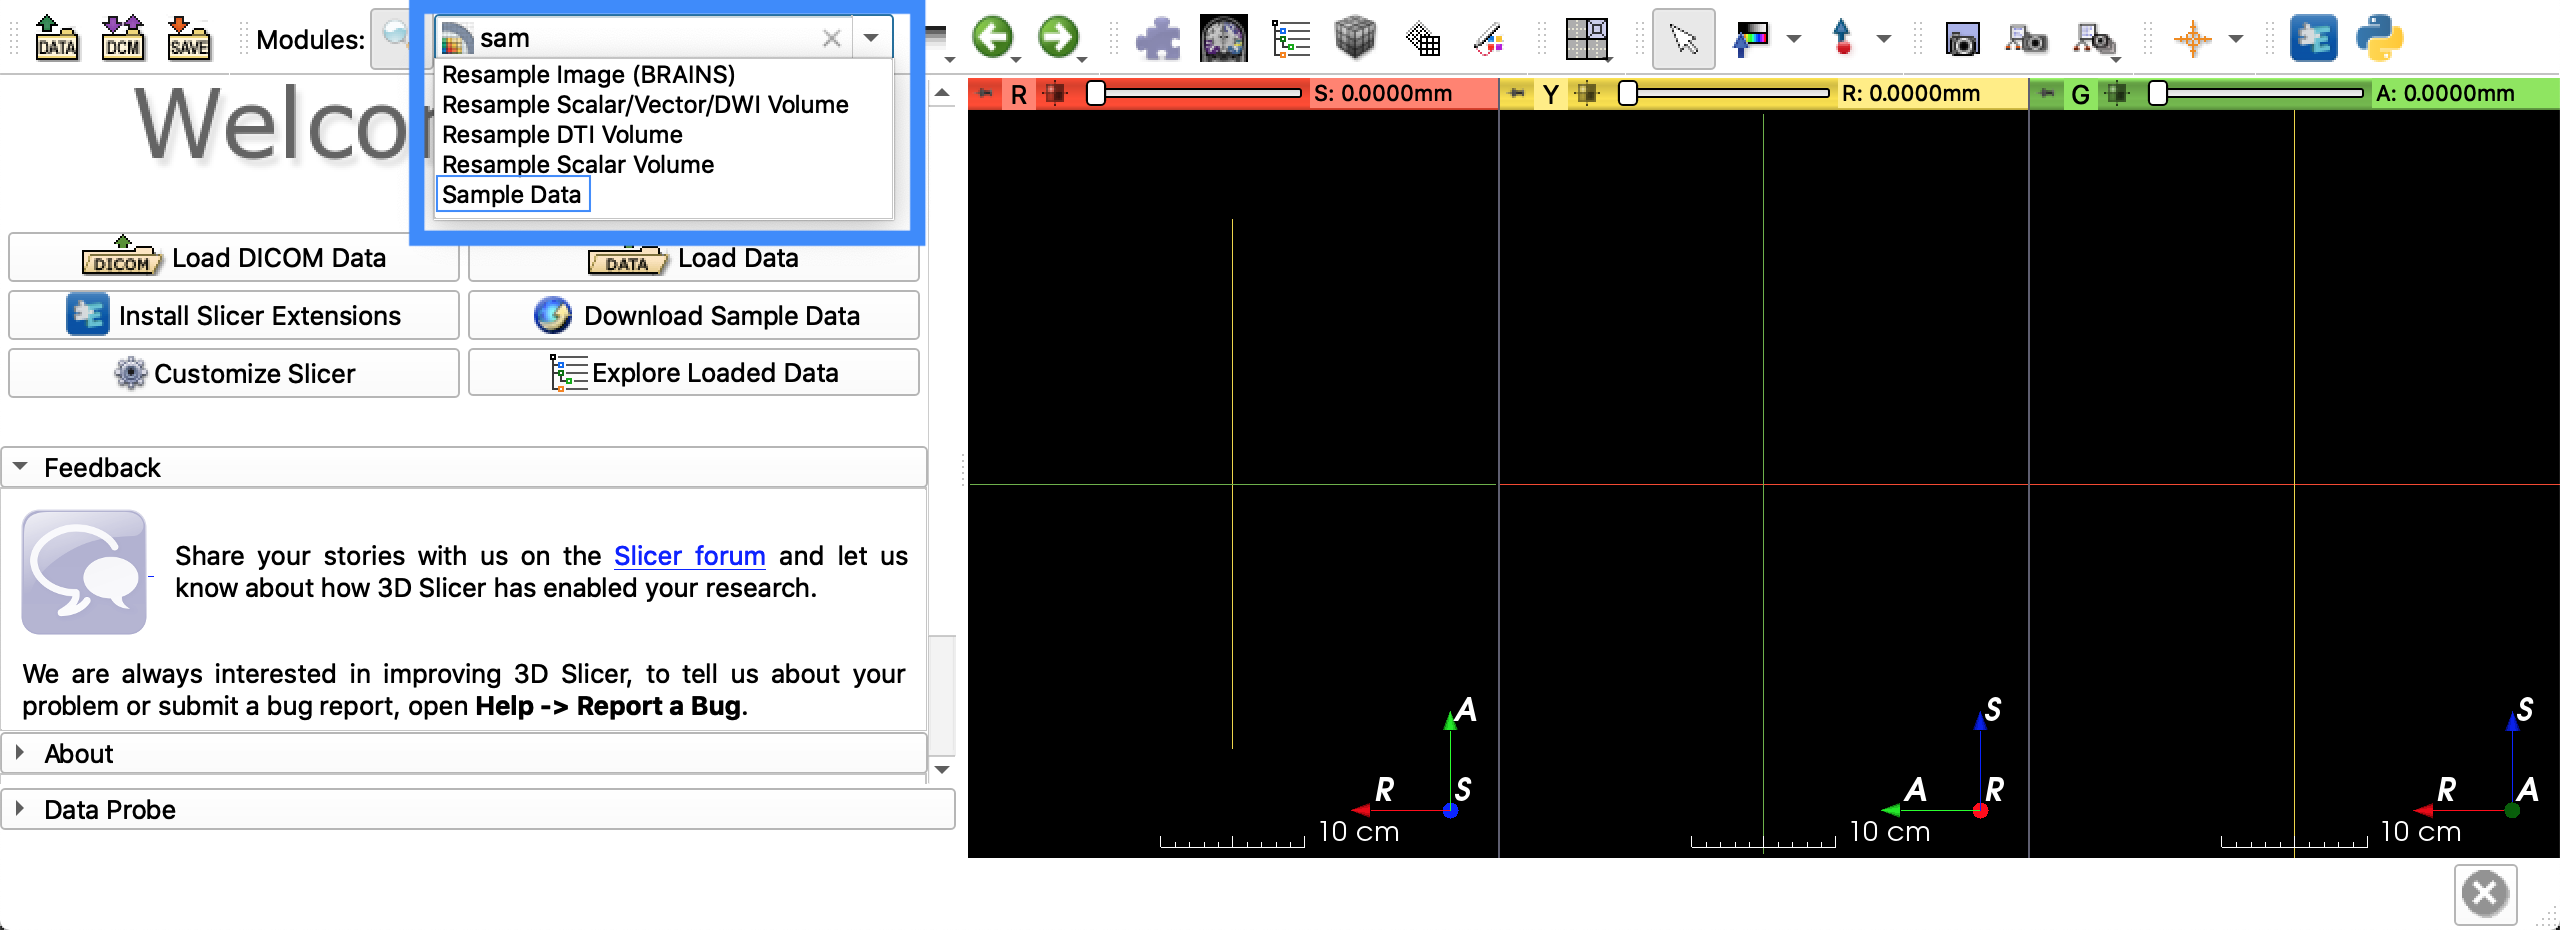Toggle the mouse pointer interaction mode
The image size is (2560, 930).
[x=1684, y=39]
